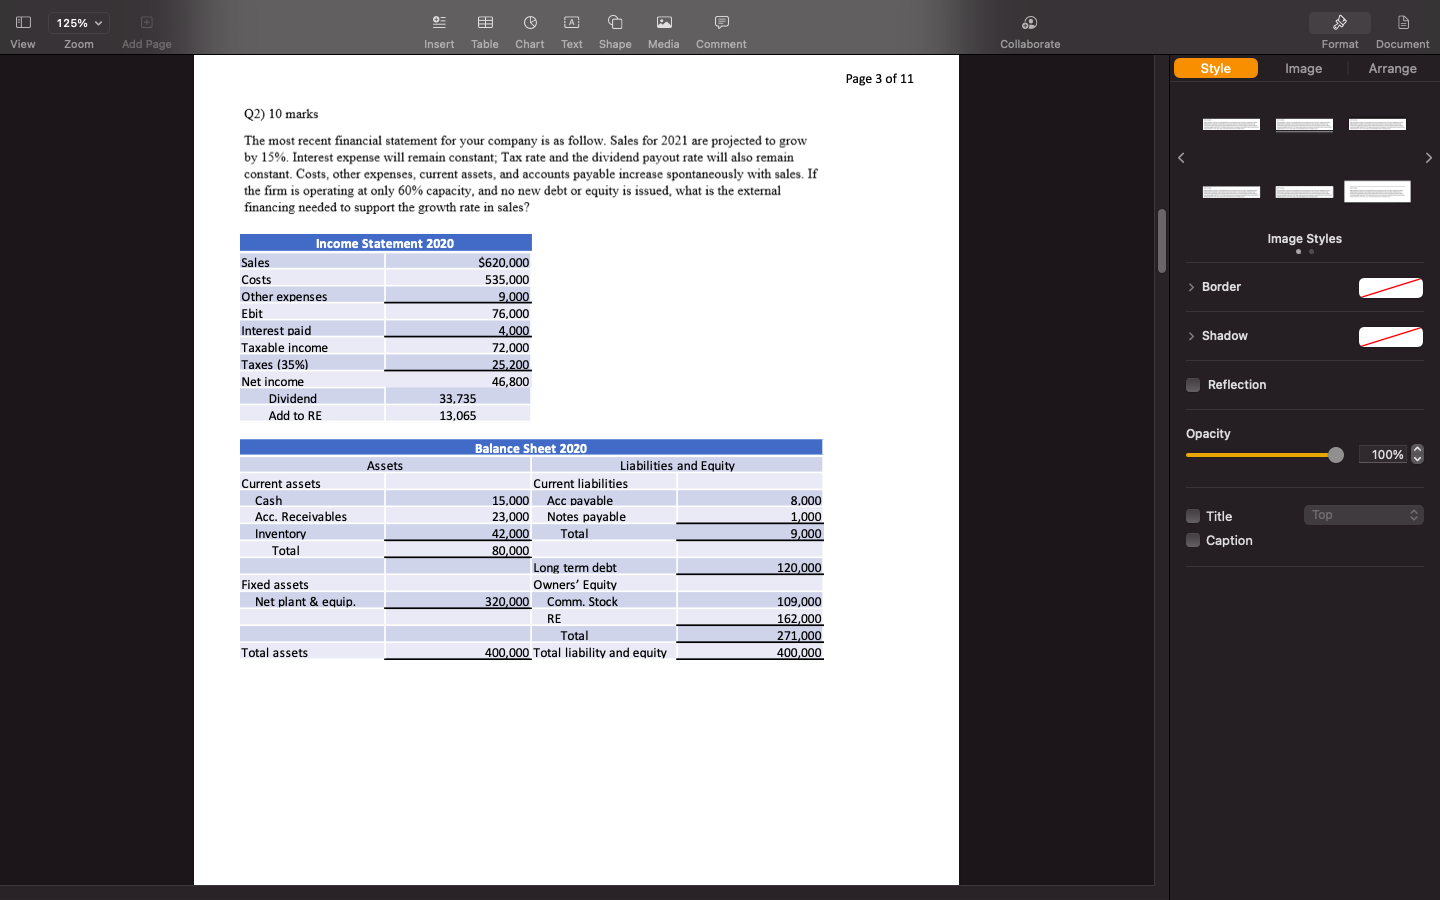Click the Add Page icon
Image resolution: width=1440 pixels, height=900 pixels.
146,22
